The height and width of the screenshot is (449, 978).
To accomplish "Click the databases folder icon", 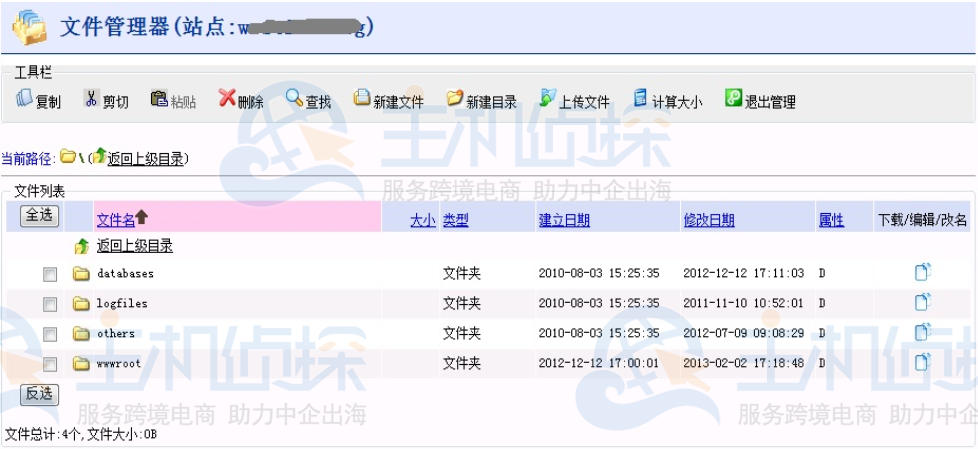I will click(x=81, y=273).
